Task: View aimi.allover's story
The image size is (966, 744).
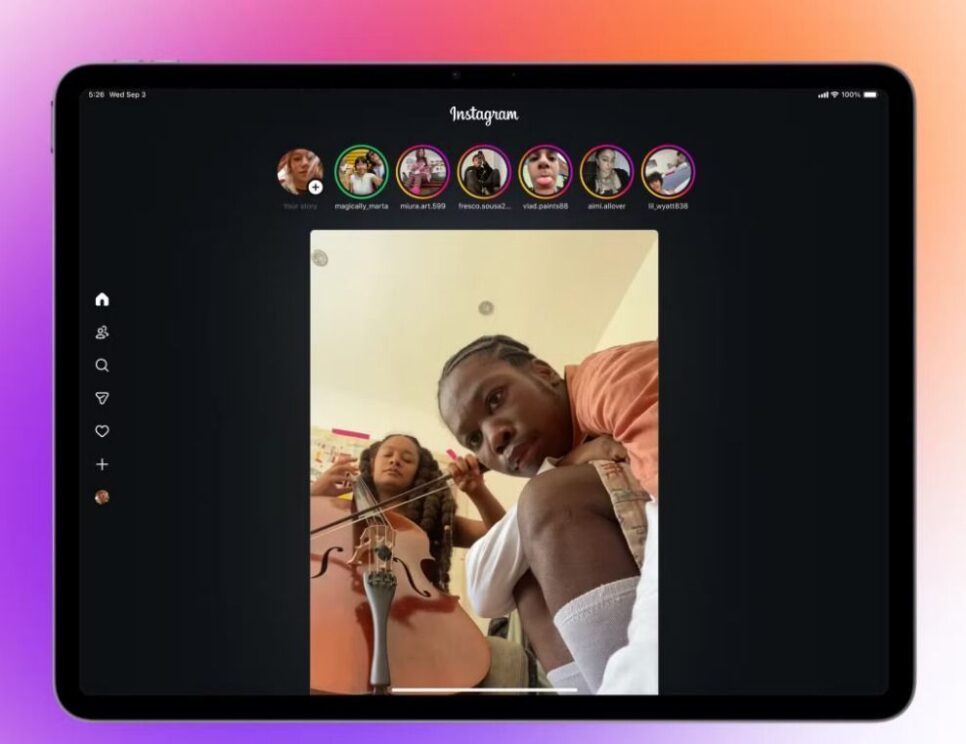Action: click(606, 172)
